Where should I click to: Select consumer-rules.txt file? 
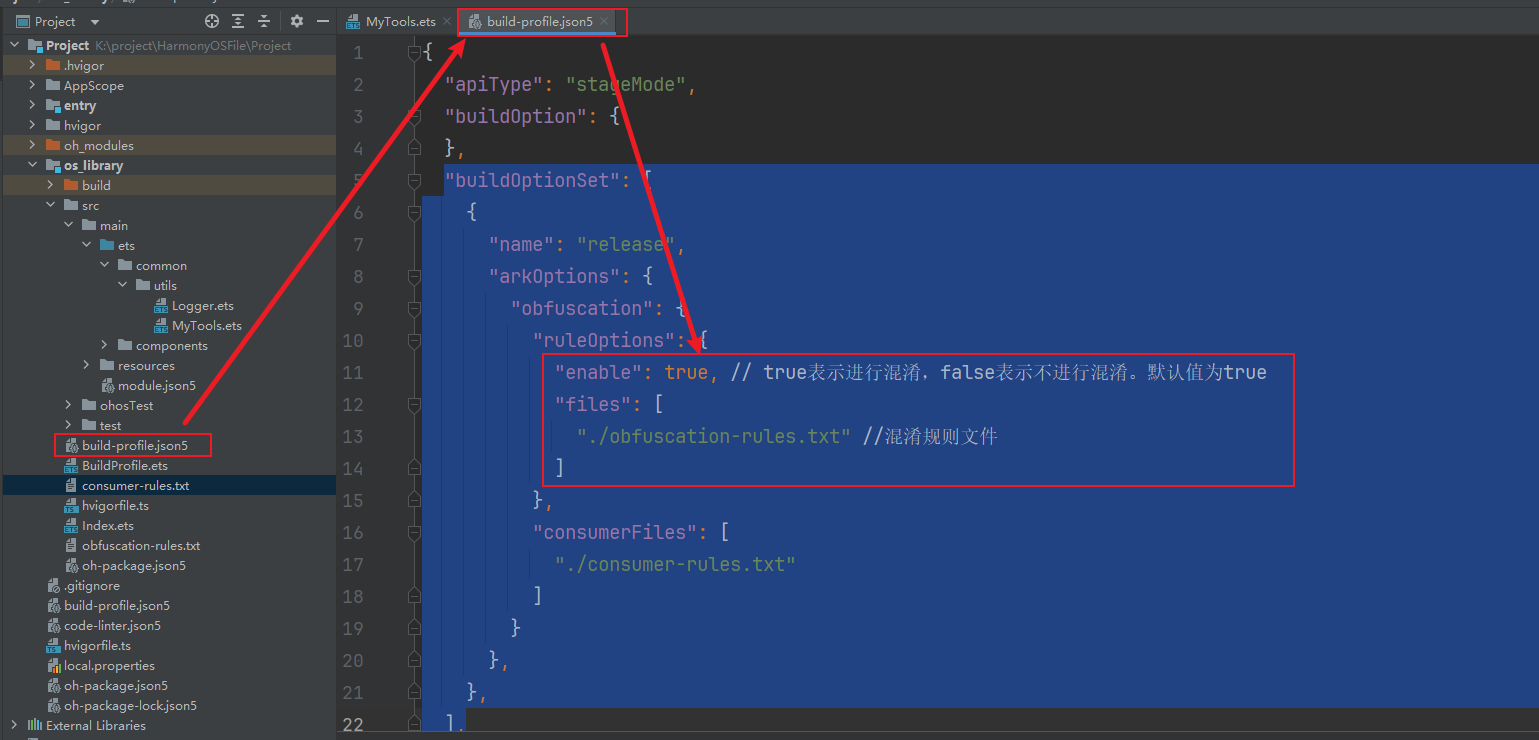pyautogui.click(x=135, y=485)
